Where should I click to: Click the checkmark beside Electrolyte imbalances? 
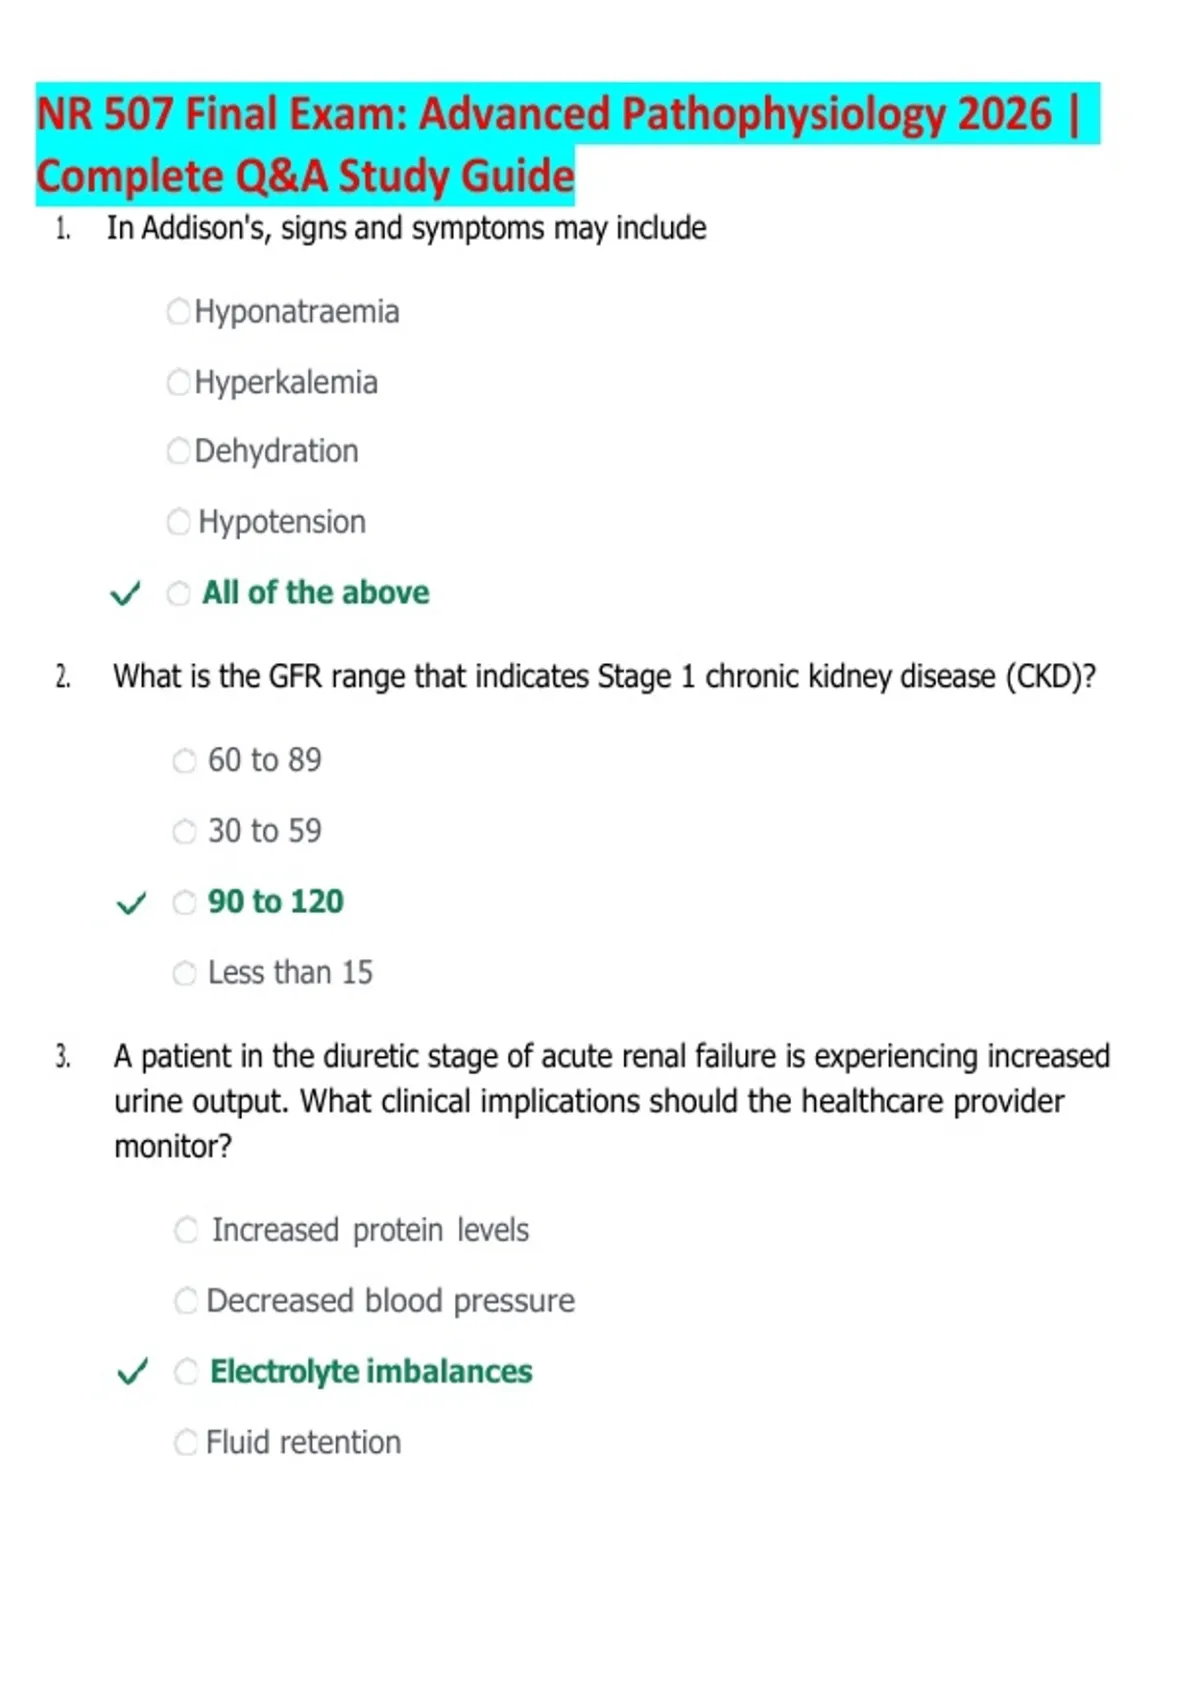click(x=133, y=1372)
